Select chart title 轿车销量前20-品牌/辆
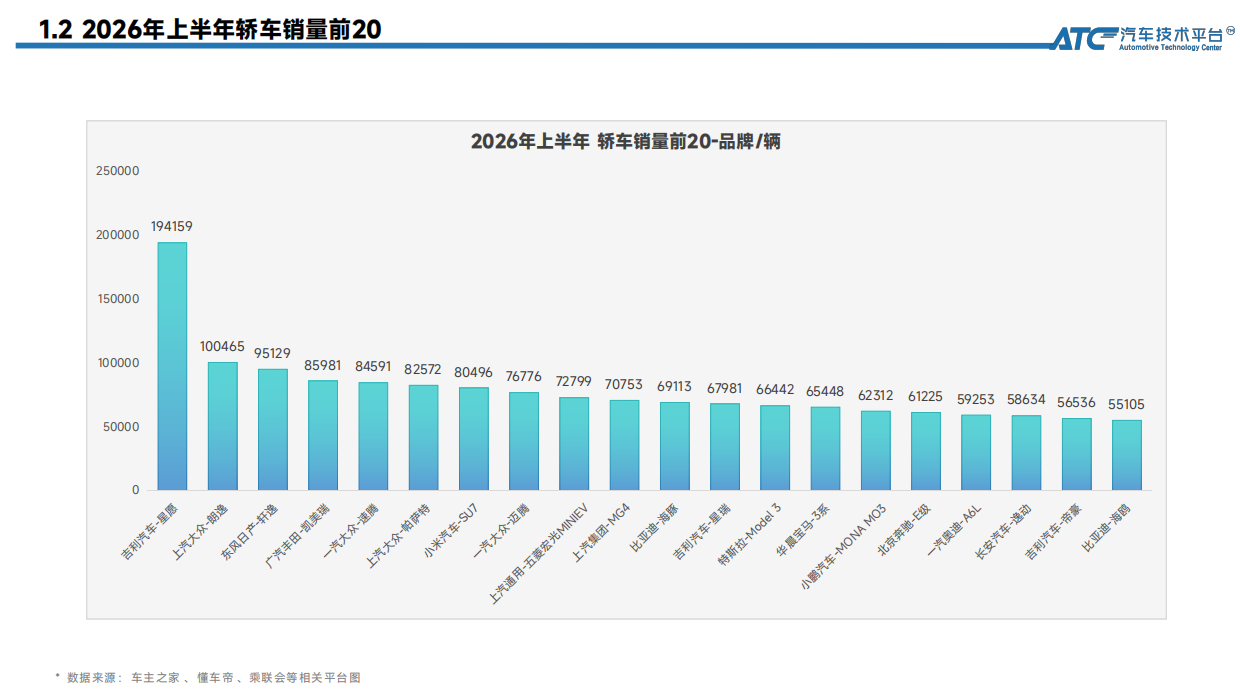 pyautogui.click(x=689, y=142)
